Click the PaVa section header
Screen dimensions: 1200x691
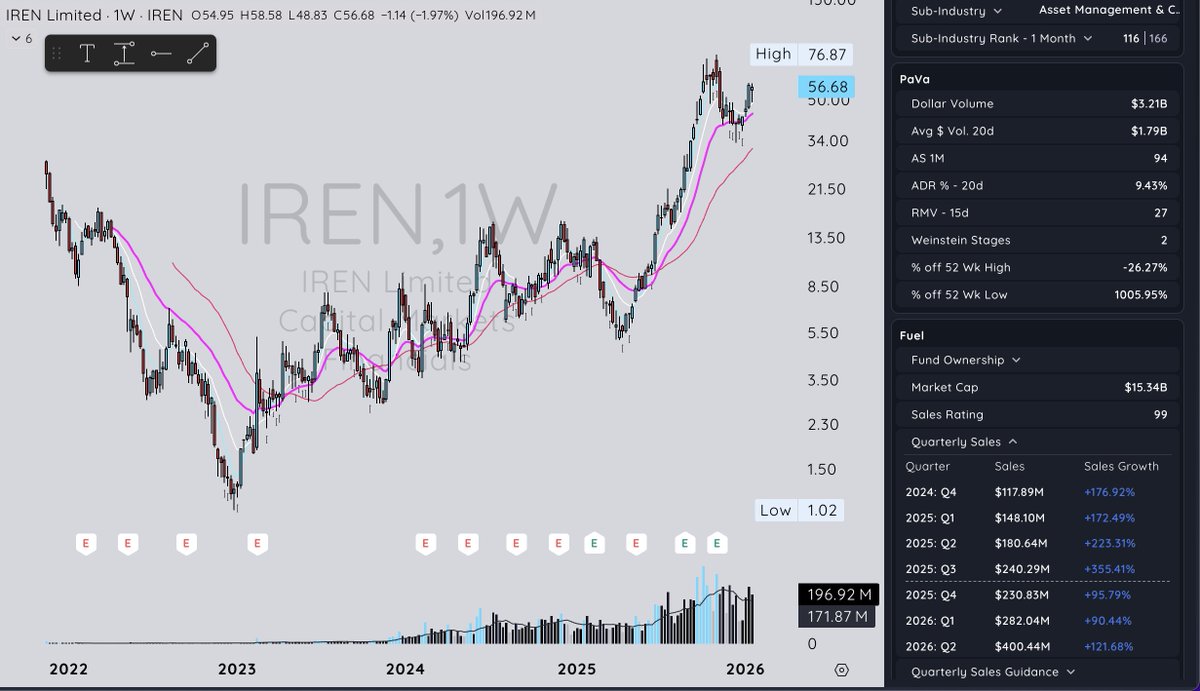915,78
